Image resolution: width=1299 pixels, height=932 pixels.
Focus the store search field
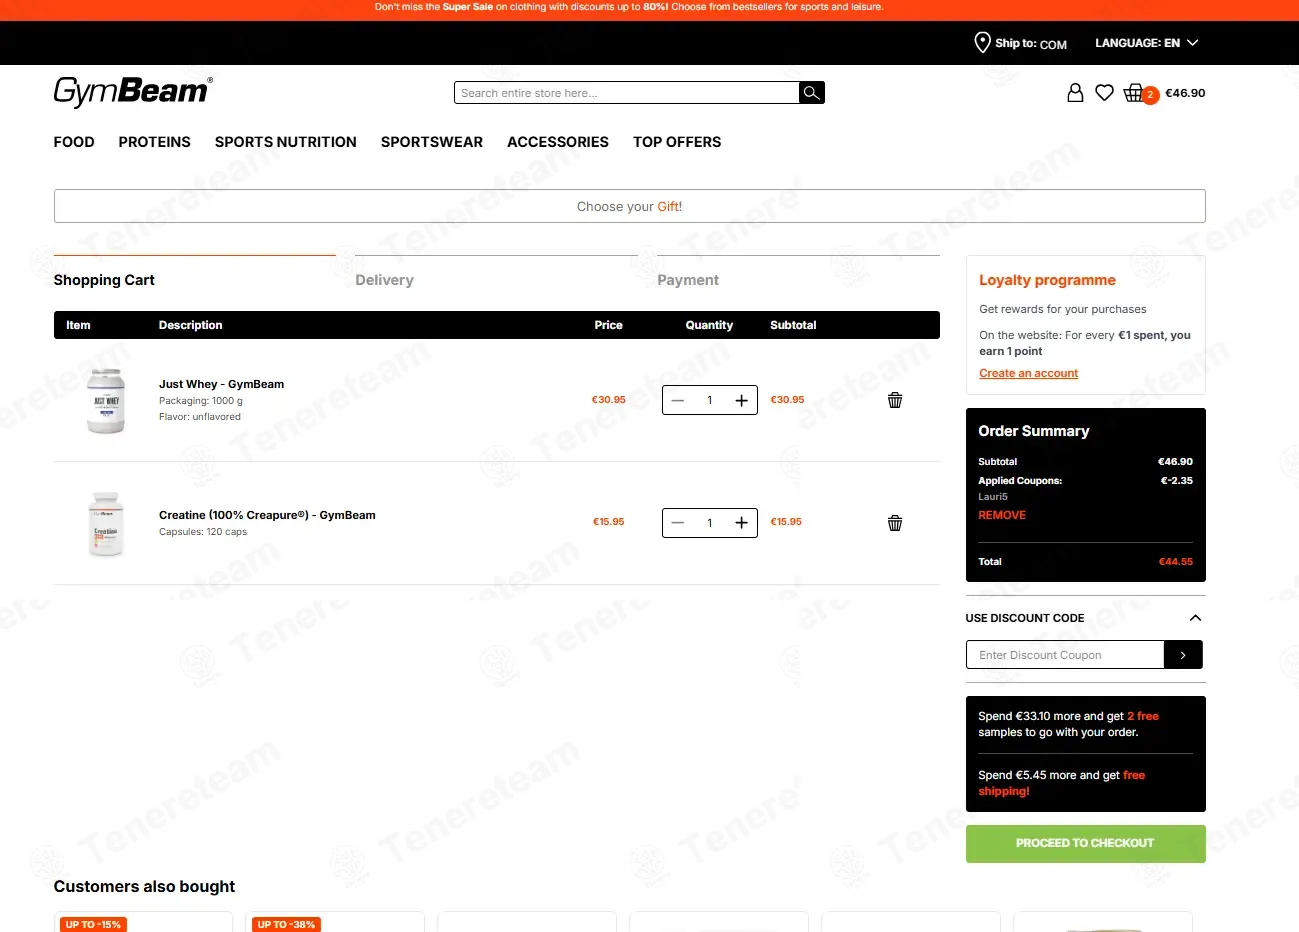pos(626,93)
